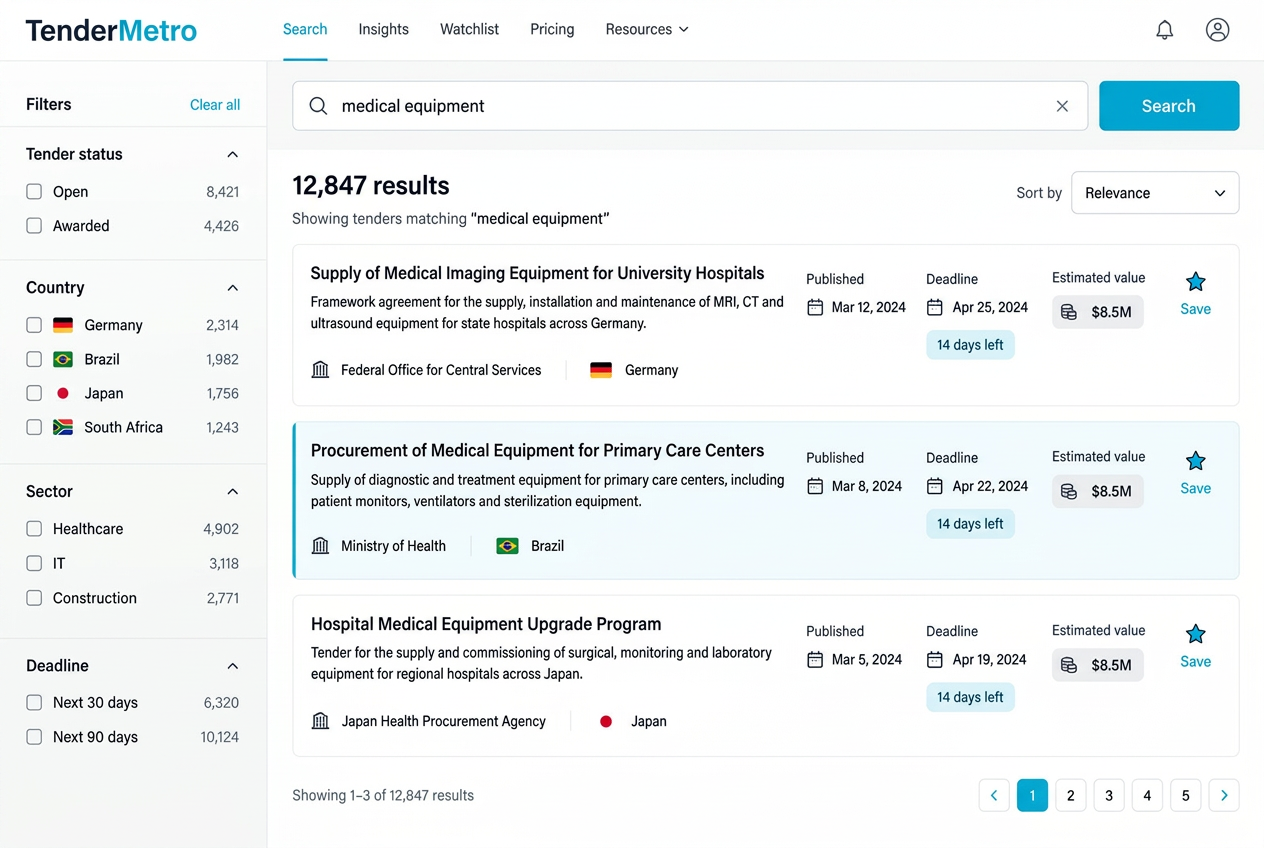Image resolution: width=1264 pixels, height=848 pixels.
Task: Click Clear all filters link
Action: click(215, 105)
